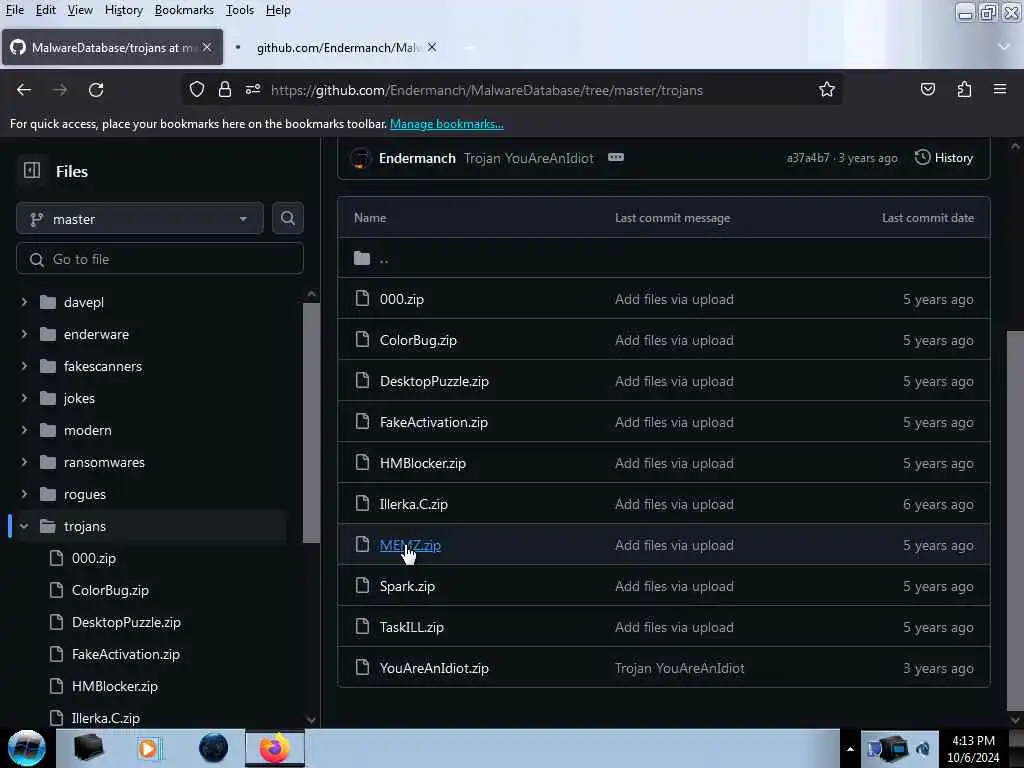Click the folder icon beside ransomwares
Screen dimensions: 1024x768
click(48, 462)
